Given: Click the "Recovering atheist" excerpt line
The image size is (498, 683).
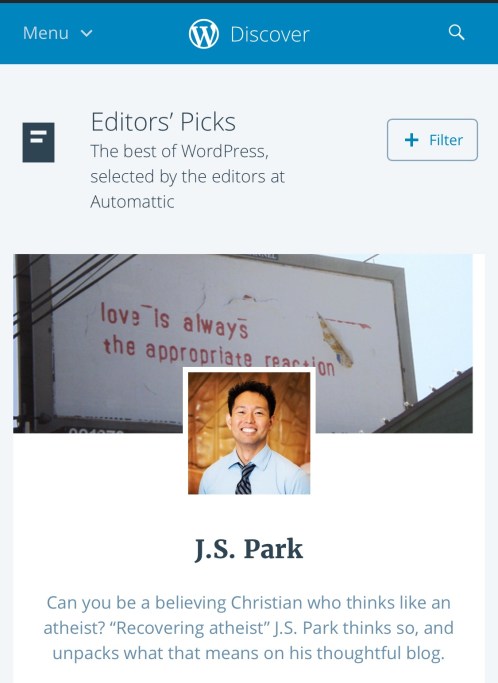Looking at the screenshot, I should (248, 628).
